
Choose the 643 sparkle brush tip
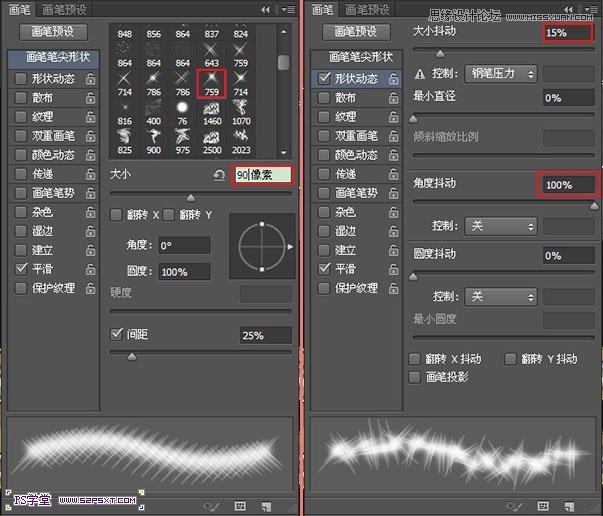pos(211,55)
